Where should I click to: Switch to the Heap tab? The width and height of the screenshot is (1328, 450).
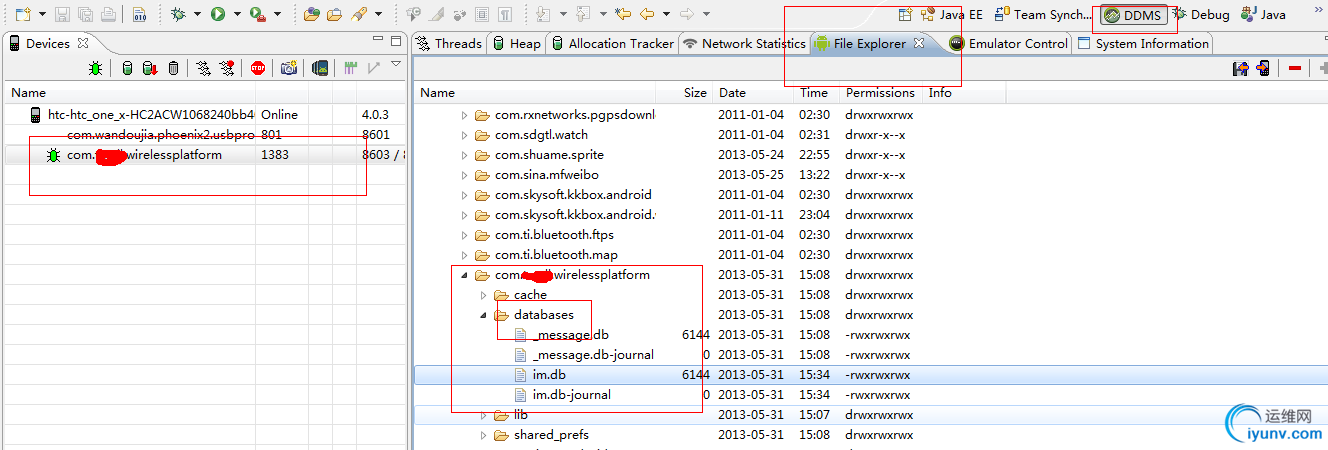pyautogui.click(x=516, y=43)
